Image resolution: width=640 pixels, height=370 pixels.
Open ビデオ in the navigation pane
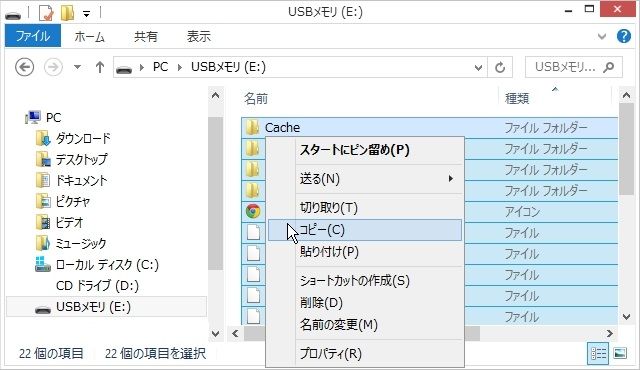pos(69,223)
